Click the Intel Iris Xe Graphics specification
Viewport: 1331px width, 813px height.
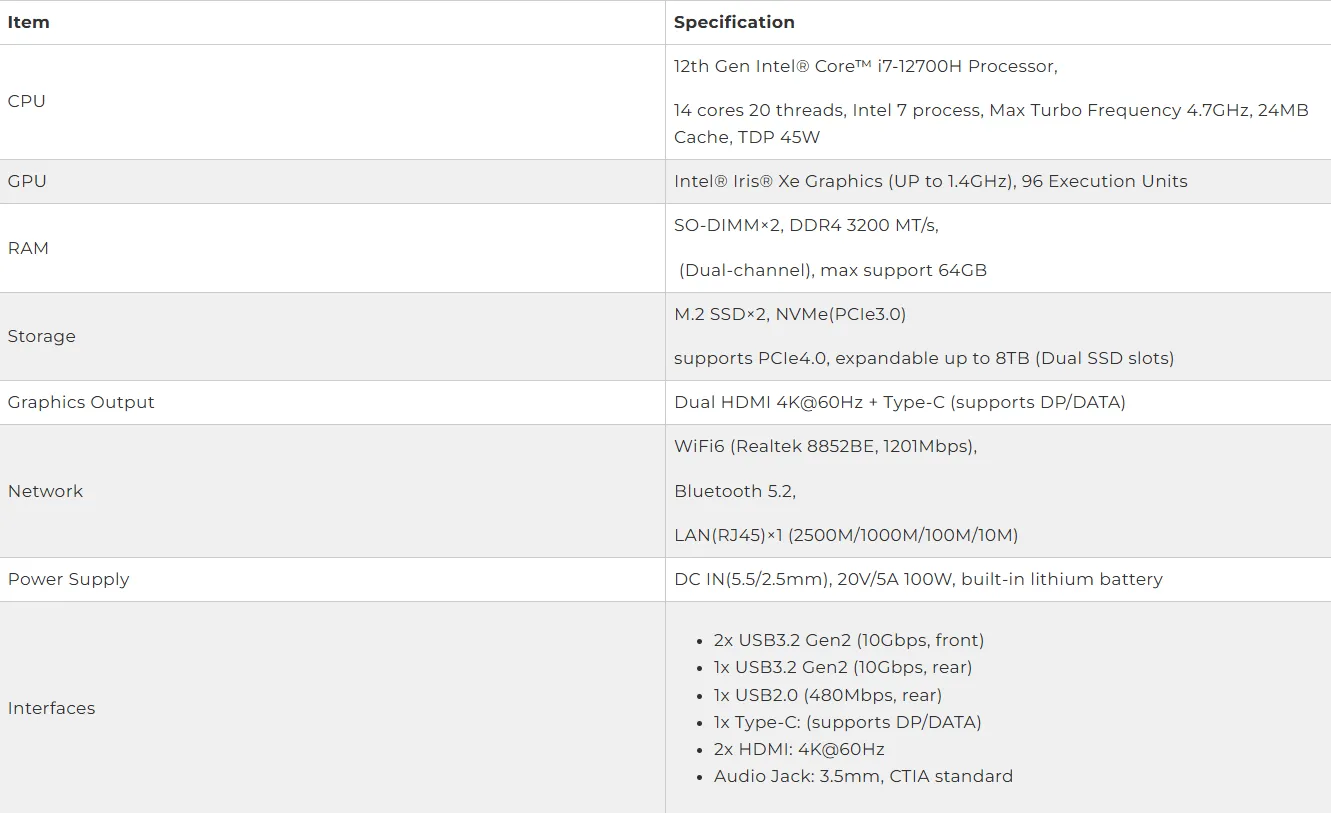930,181
